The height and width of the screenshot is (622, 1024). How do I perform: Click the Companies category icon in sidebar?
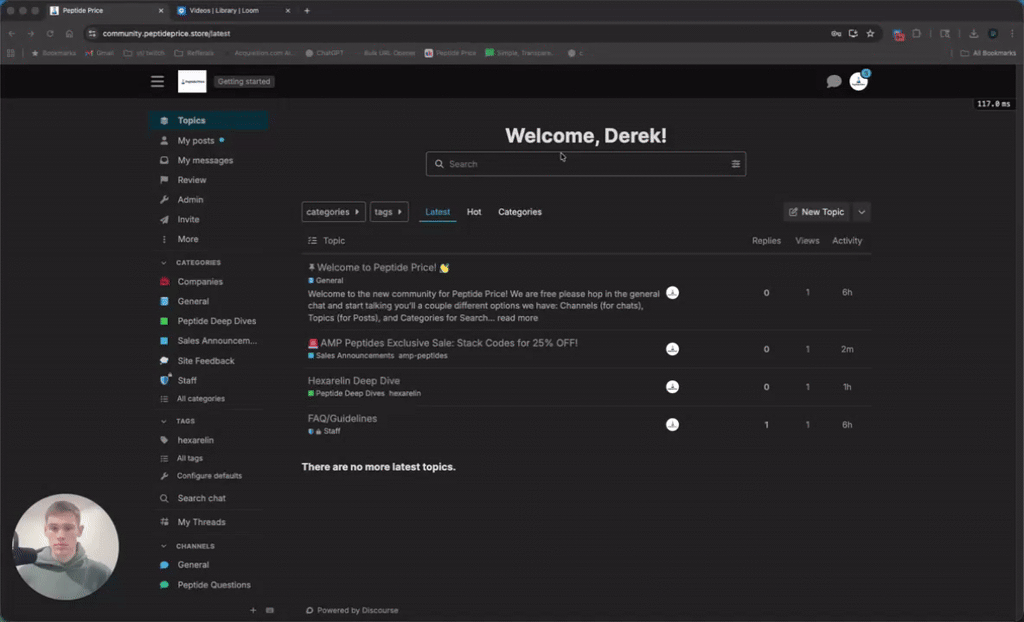point(165,282)
